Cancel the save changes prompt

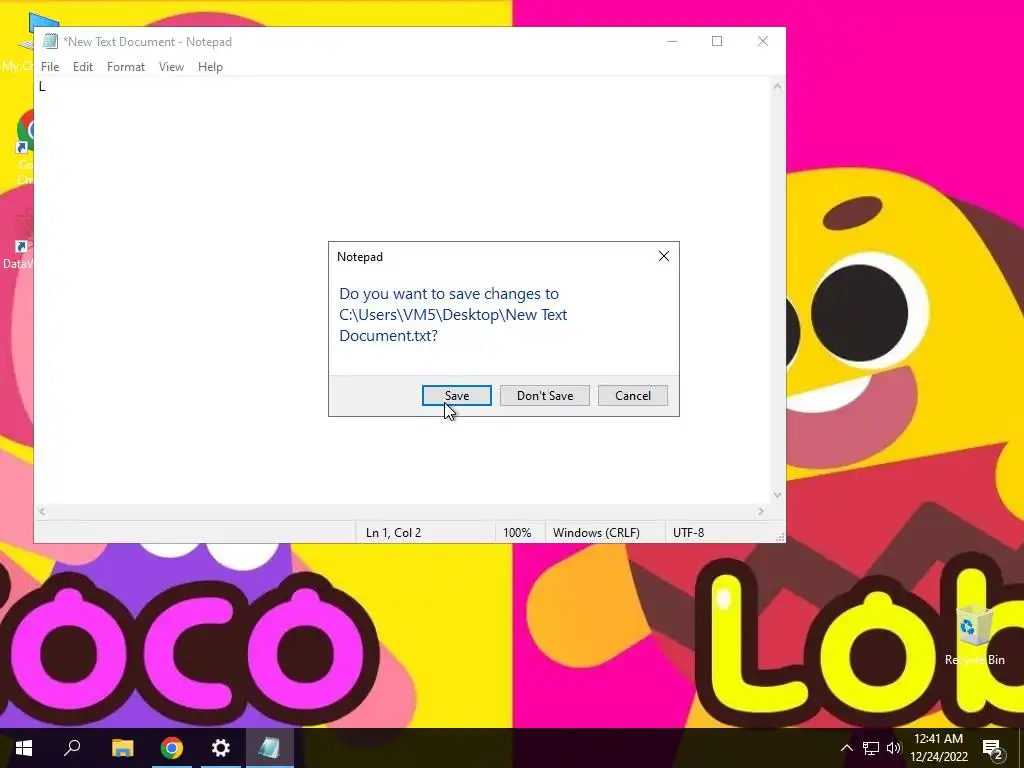point(633,395)
